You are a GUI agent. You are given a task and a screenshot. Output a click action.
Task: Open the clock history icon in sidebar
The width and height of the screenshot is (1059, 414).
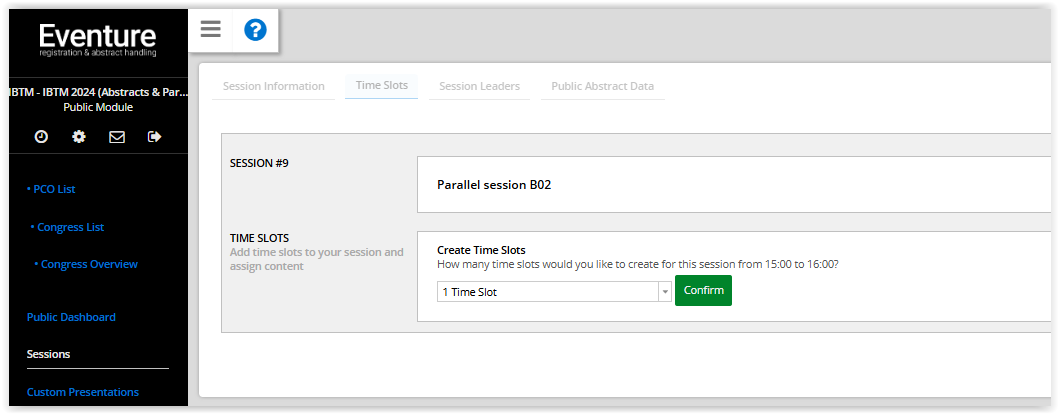click(41, 136)
